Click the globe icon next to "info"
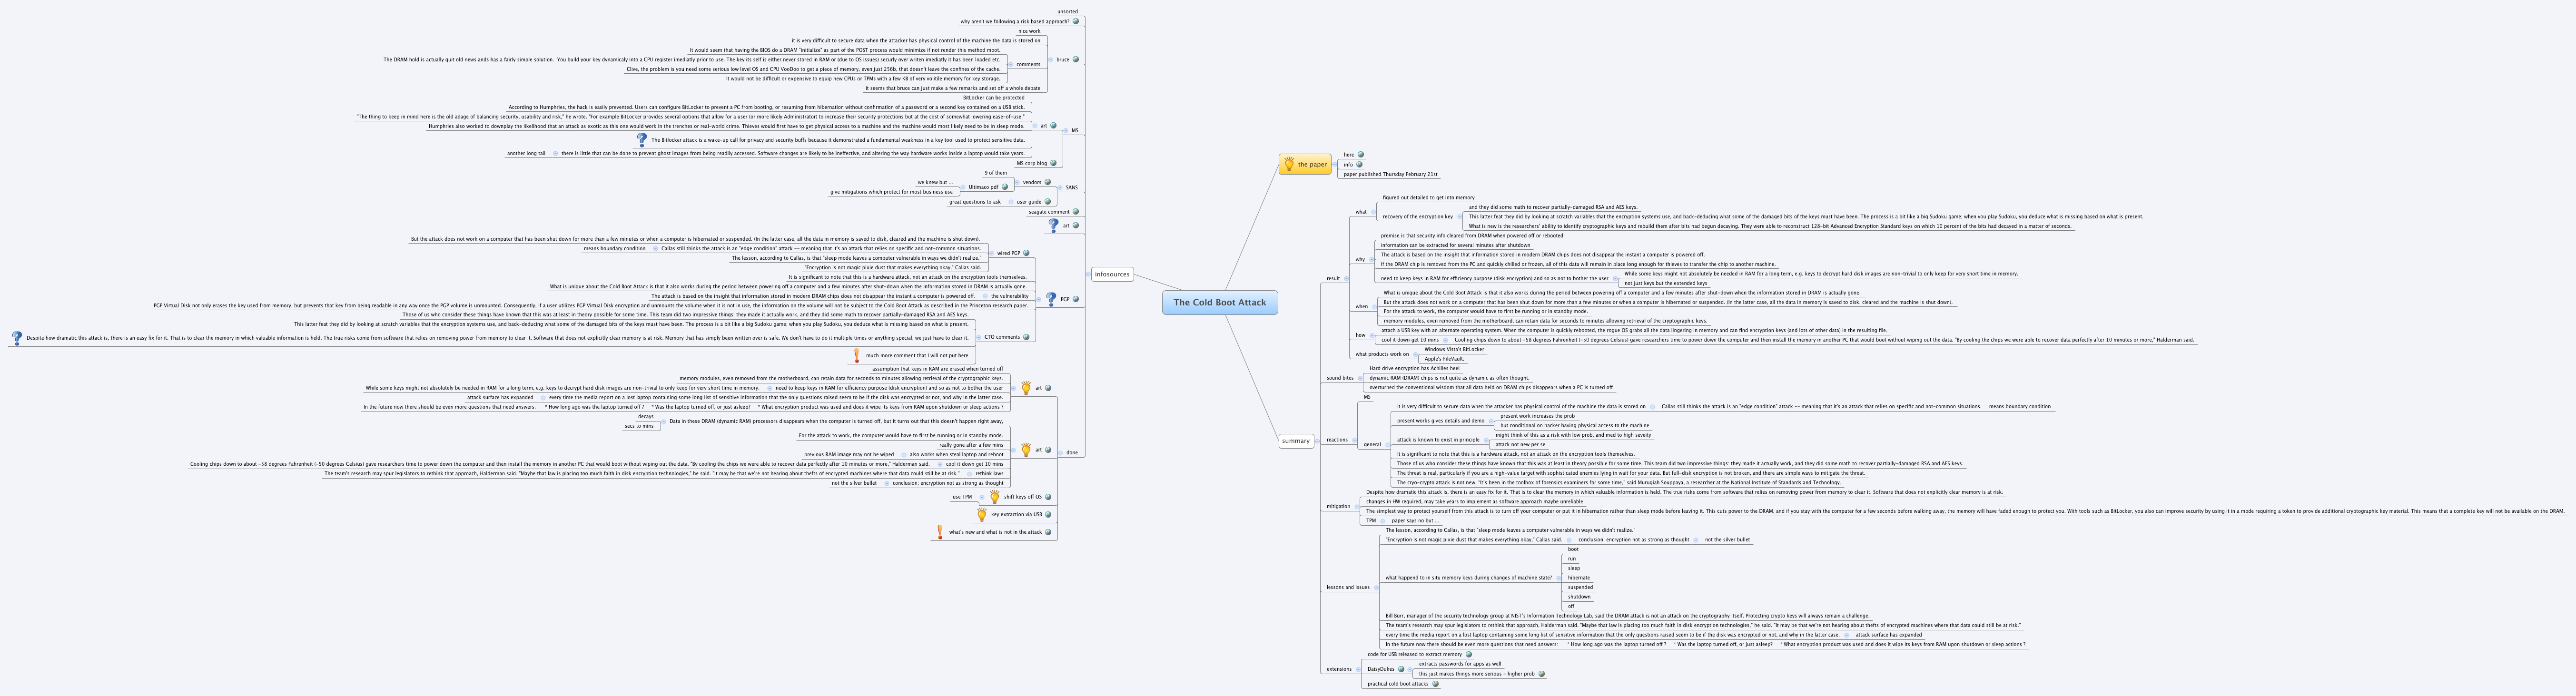Image resolution: width=2576 pixels, height=696 pixels. point(1360,165)
